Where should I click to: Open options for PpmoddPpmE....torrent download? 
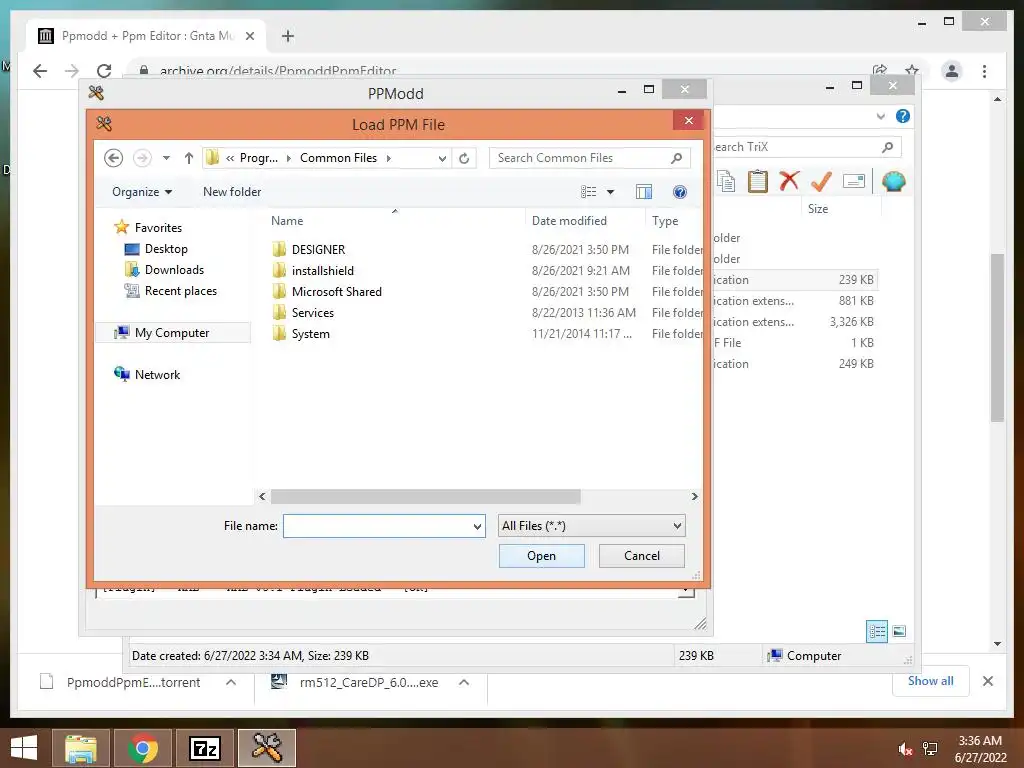pos(231,682)
